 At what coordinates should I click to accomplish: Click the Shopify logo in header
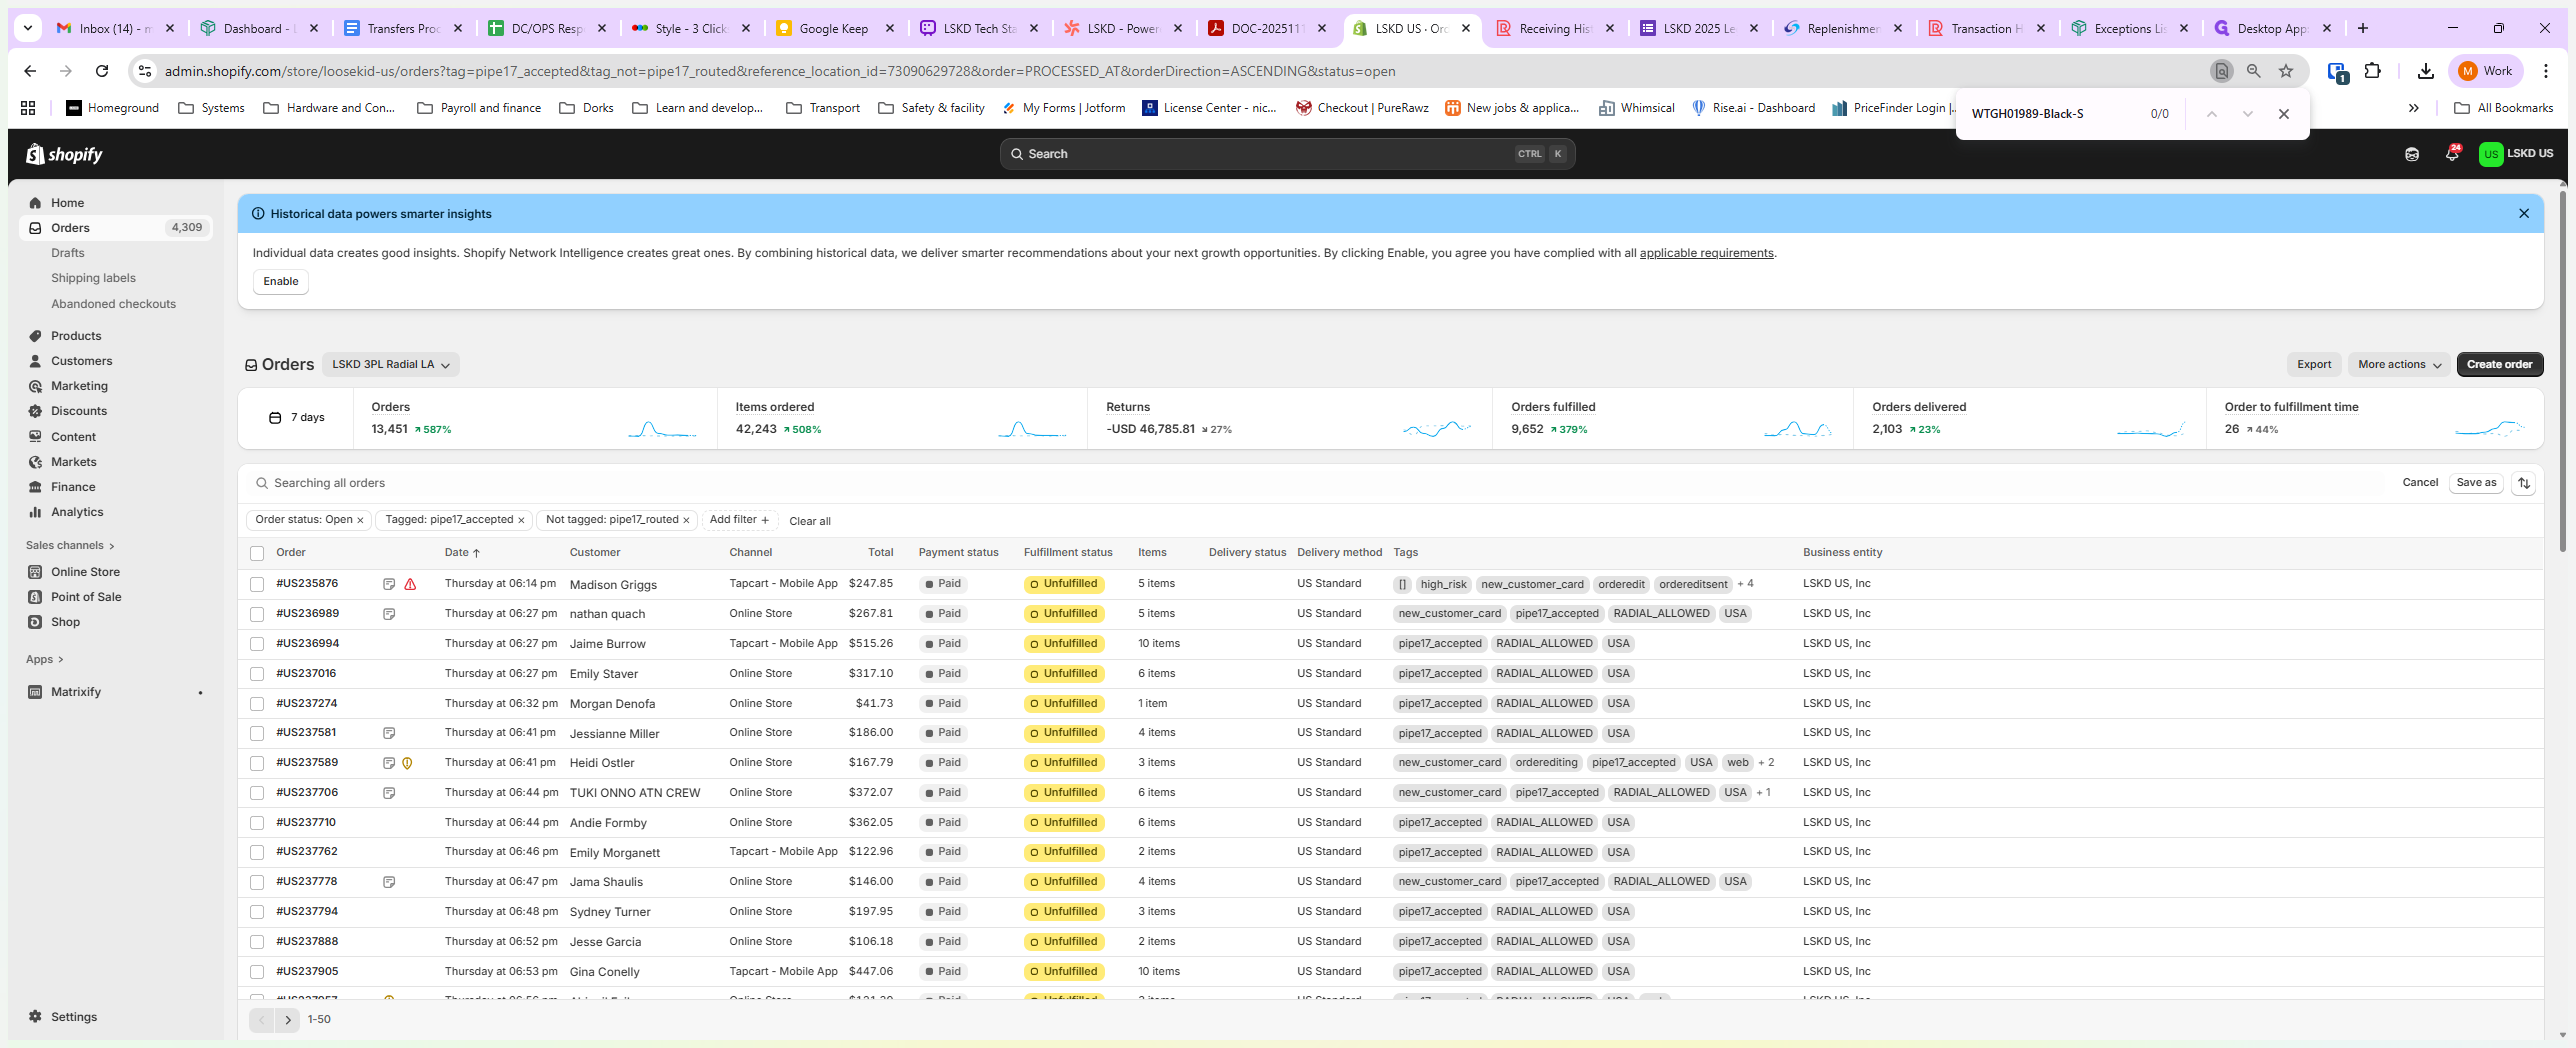click(x=64, y=154)
